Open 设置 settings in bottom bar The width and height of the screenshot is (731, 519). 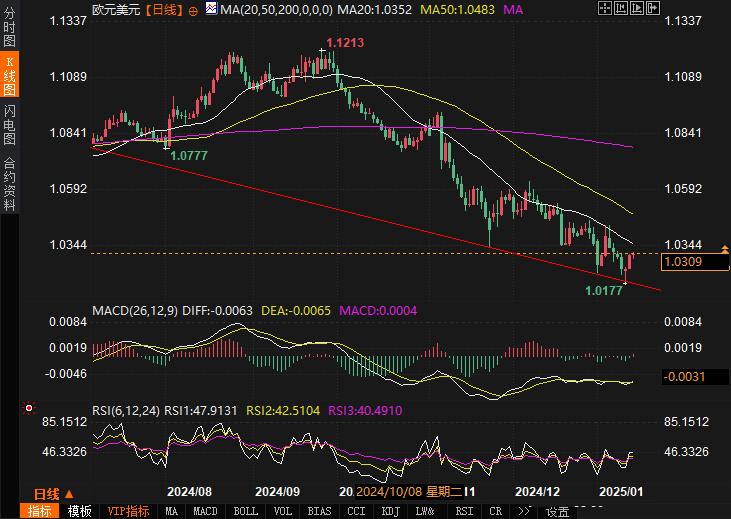(558, 511)
